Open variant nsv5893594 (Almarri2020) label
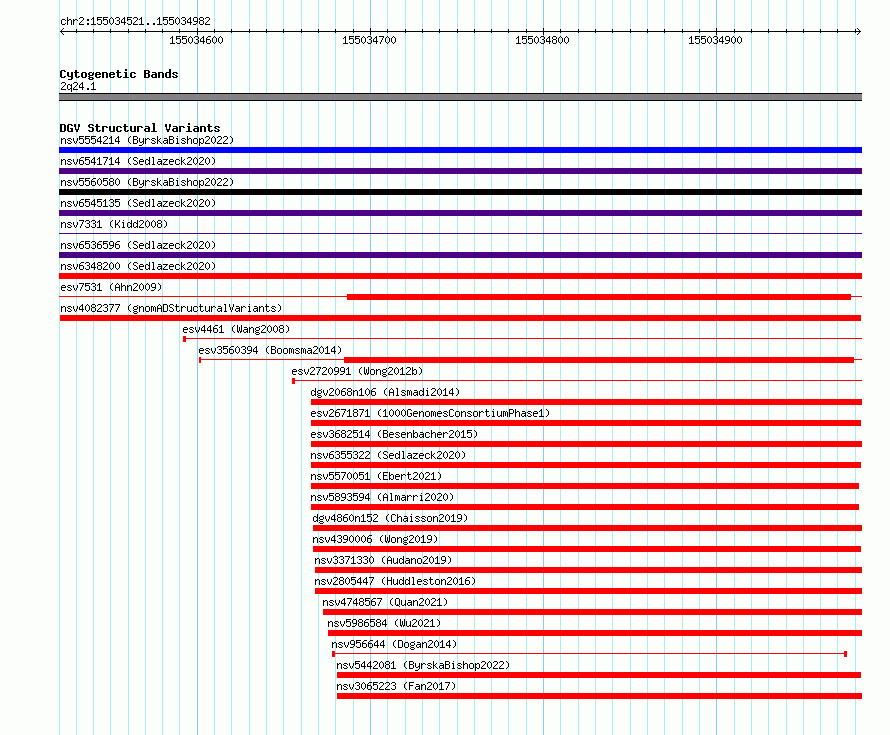This screenshot has width=890, height=735. pos(383,497)
